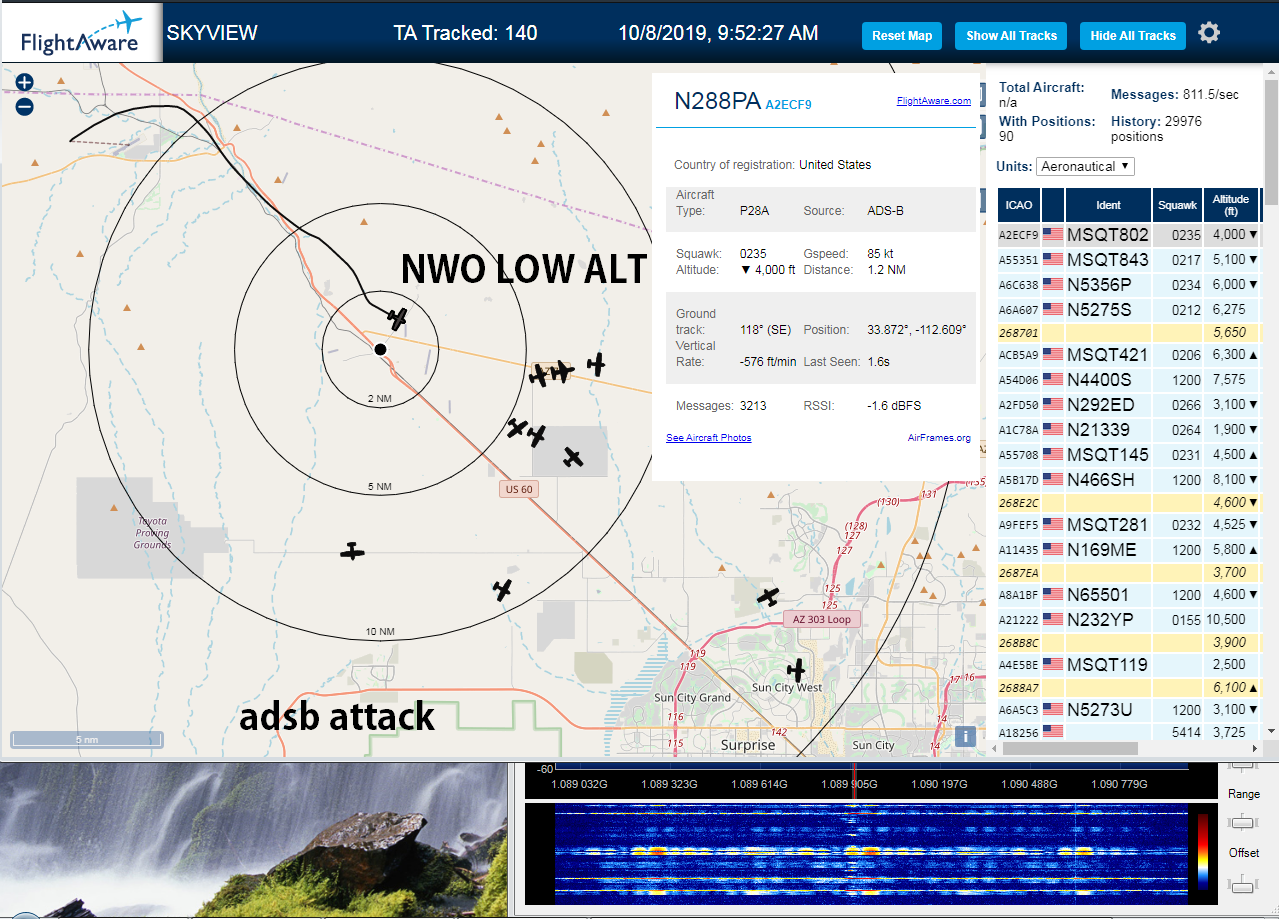Click the US flag in the N292ED row
This screenshot has height=919, width=1279.
point(1053,405)
